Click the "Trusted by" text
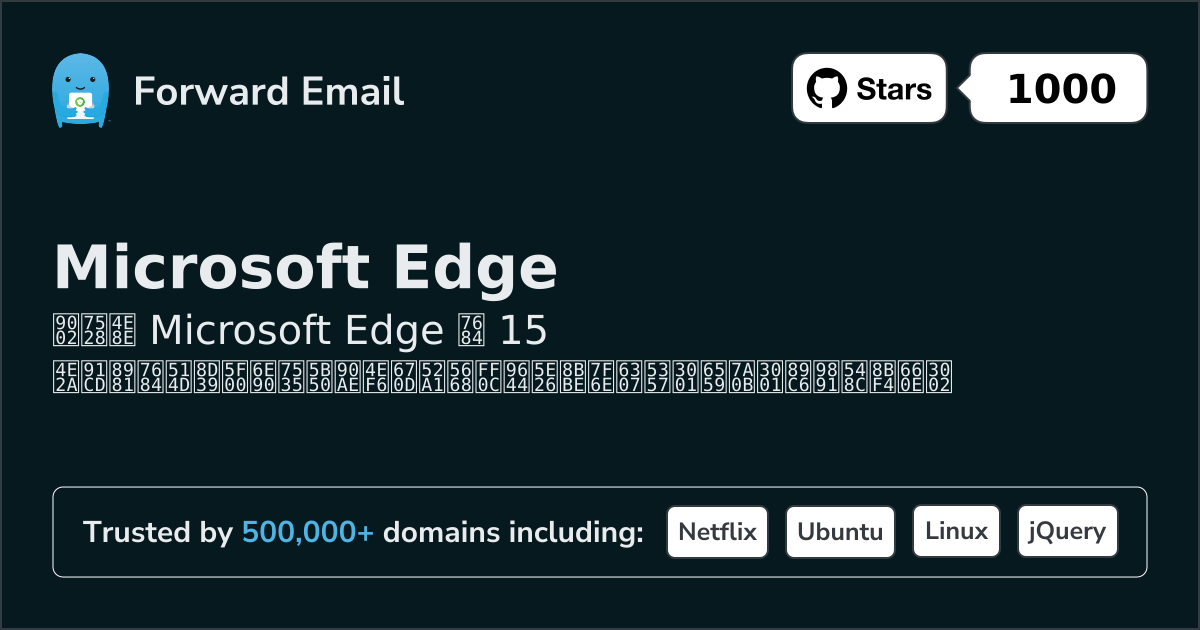 (157, 532)
